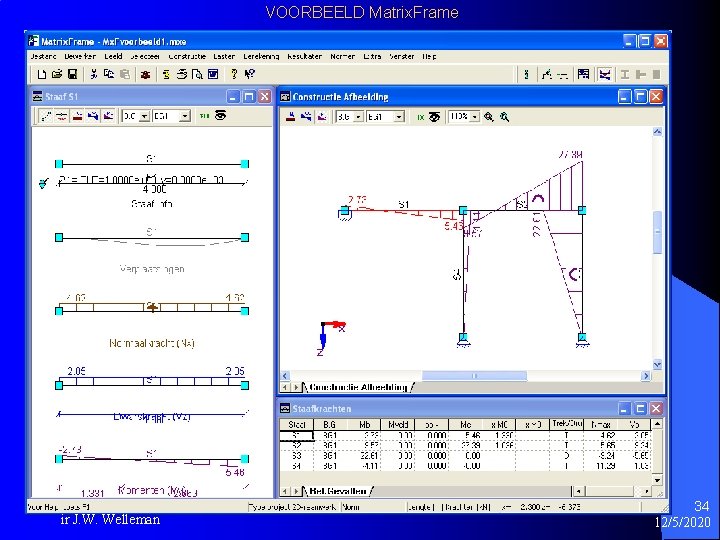
Task: Click scroll-down arrow in Staafkrachten table
Action: coord(657,480)
